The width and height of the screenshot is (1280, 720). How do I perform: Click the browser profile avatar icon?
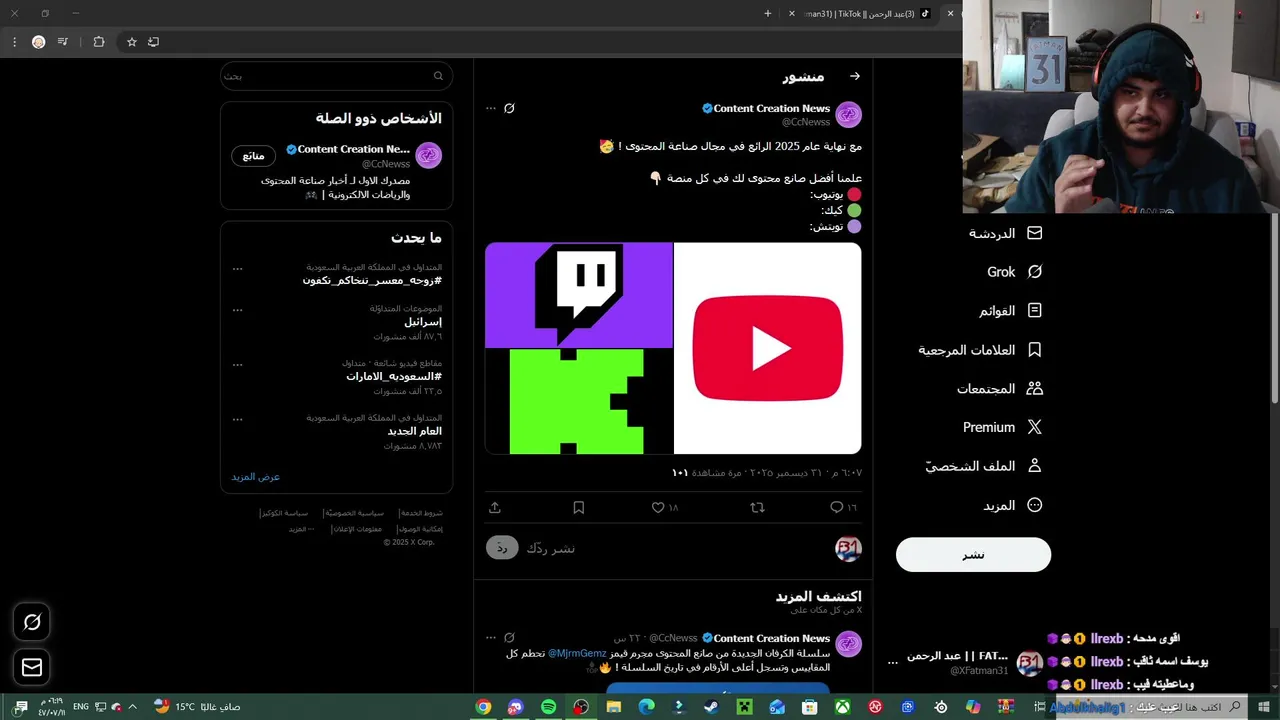(x=38, y=42)
